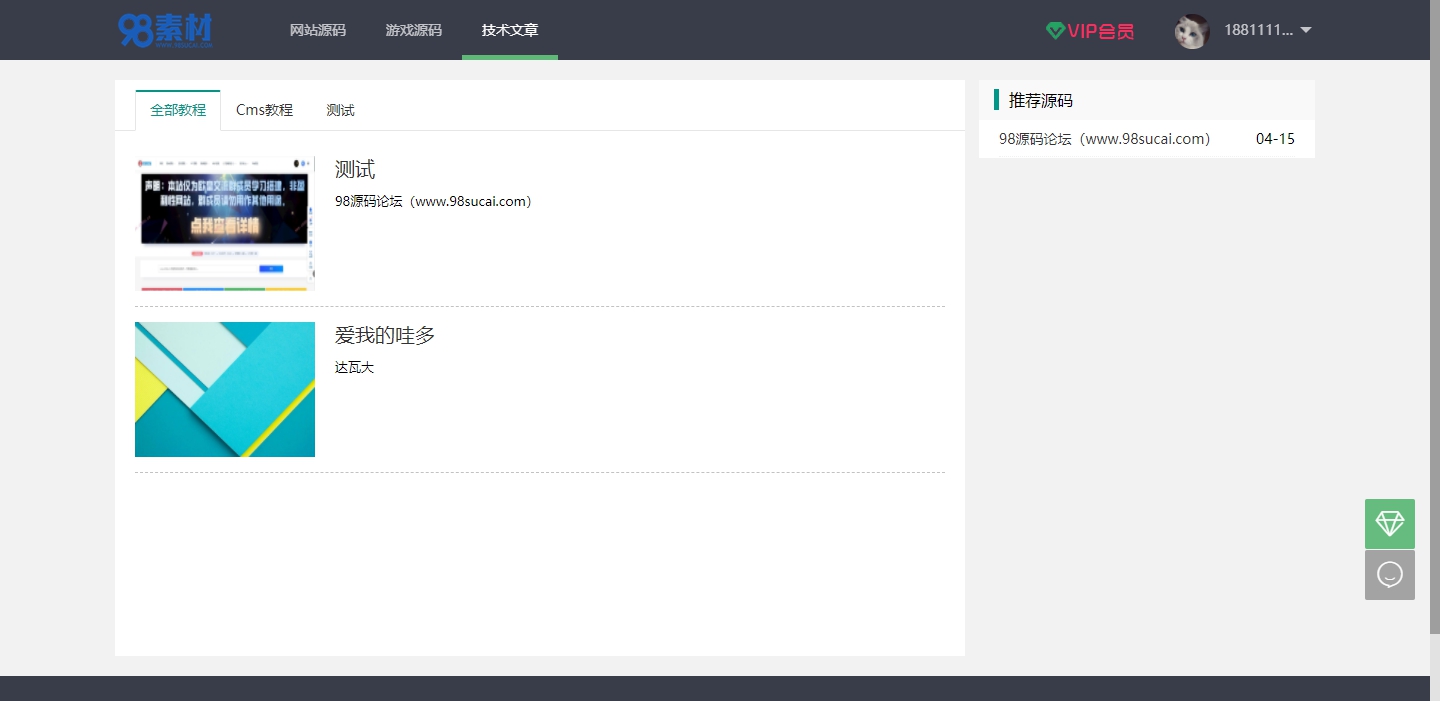Screen dimensions: 1440x701
Task: Click the blue geometric thumbnail of 爱我的哇多
Action: pos(224,389)
